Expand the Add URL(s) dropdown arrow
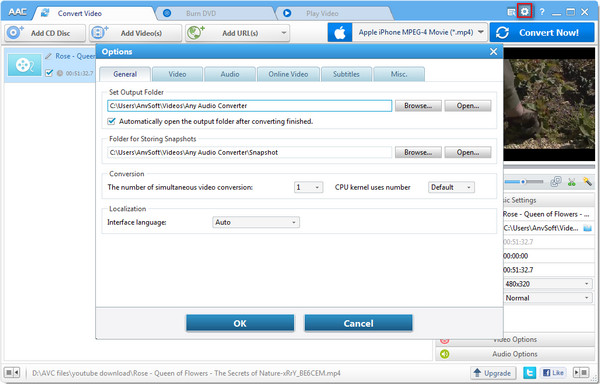The width and height of the screenshot is (600, 384). [x=284, y=33]
